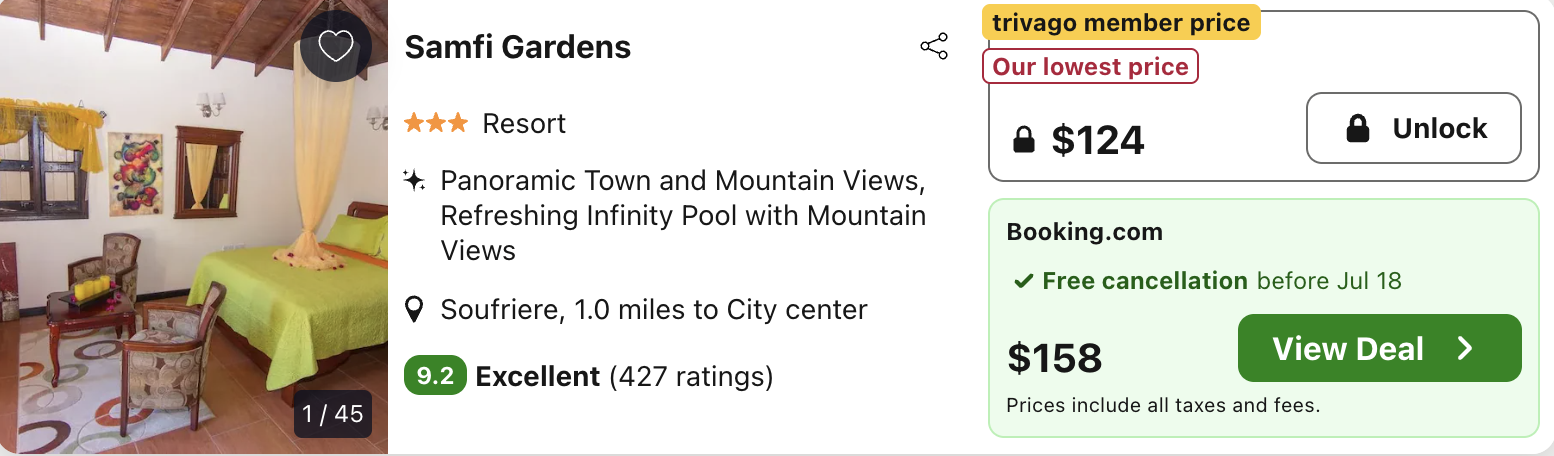Open the 427 ratings reviews
The image size is (1554, 456).
[691, 377]
